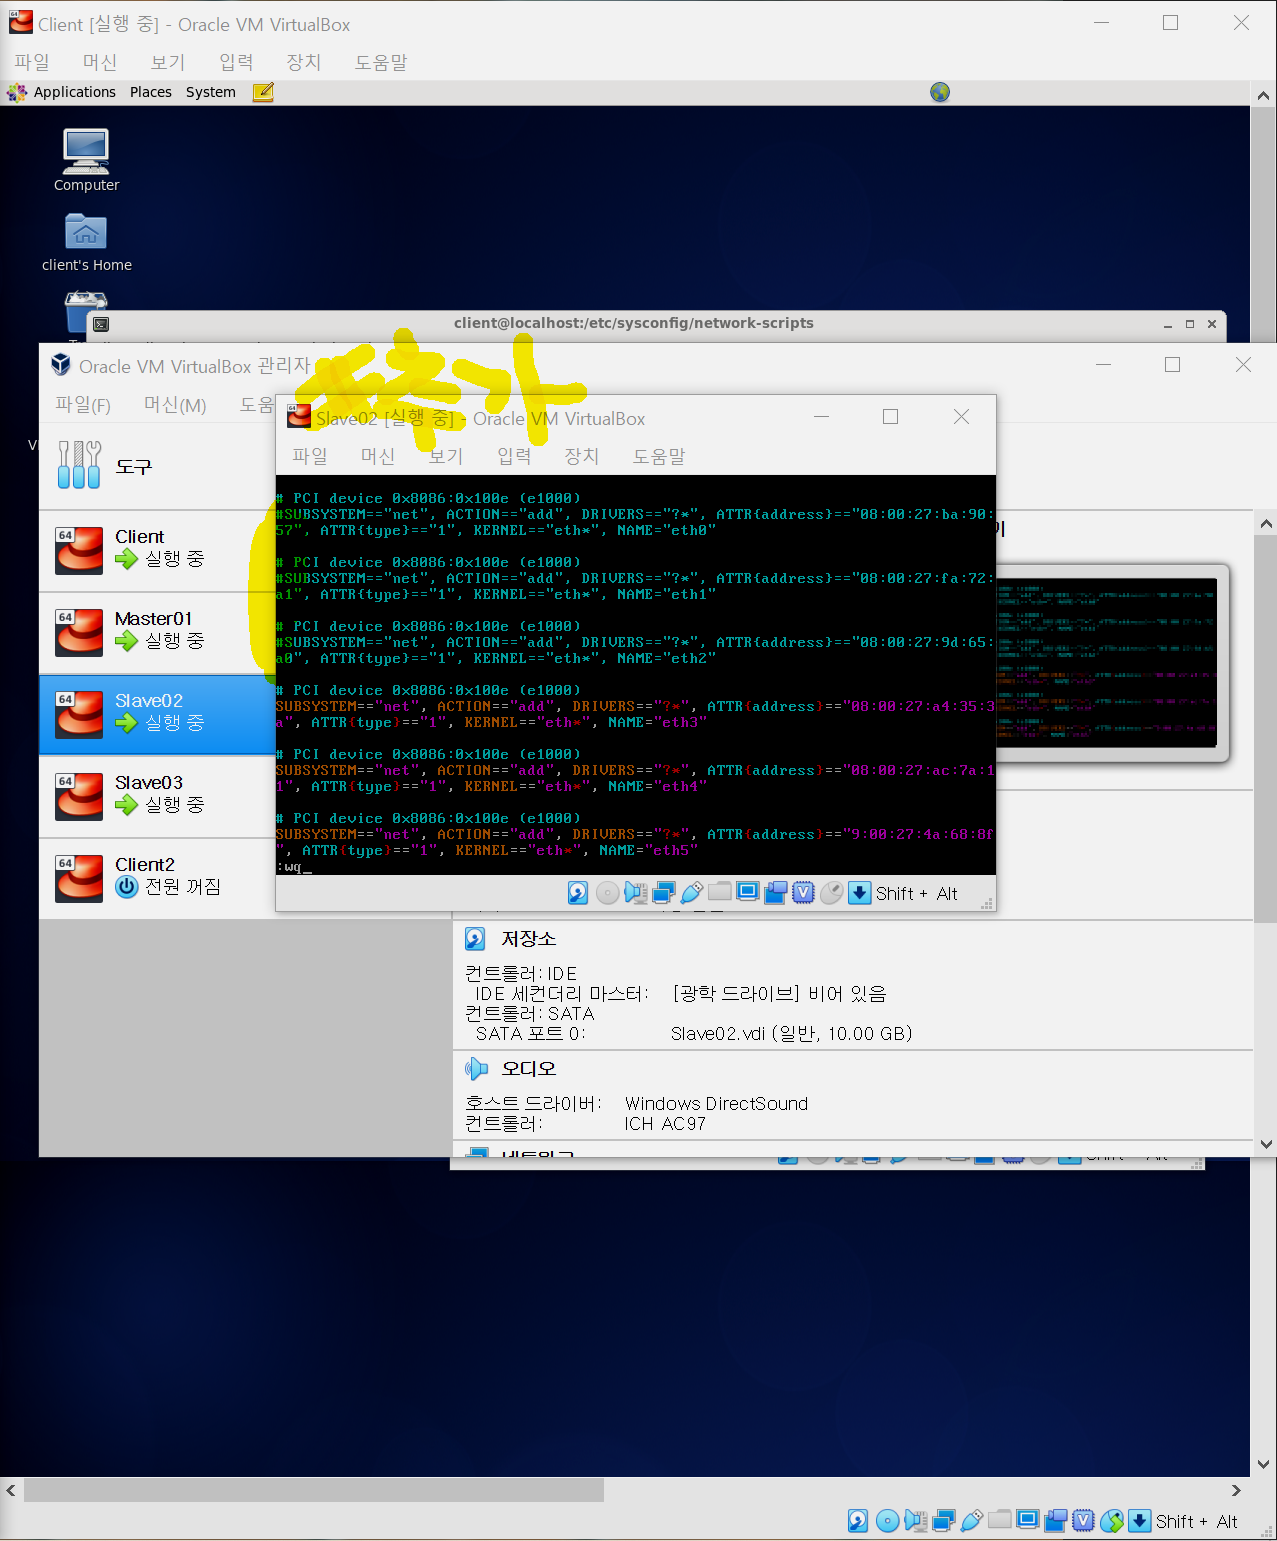1277x1541 pixels.
Task: Open 파일(F) menu in VirtualBox Manager
Action: coord(83,404)
